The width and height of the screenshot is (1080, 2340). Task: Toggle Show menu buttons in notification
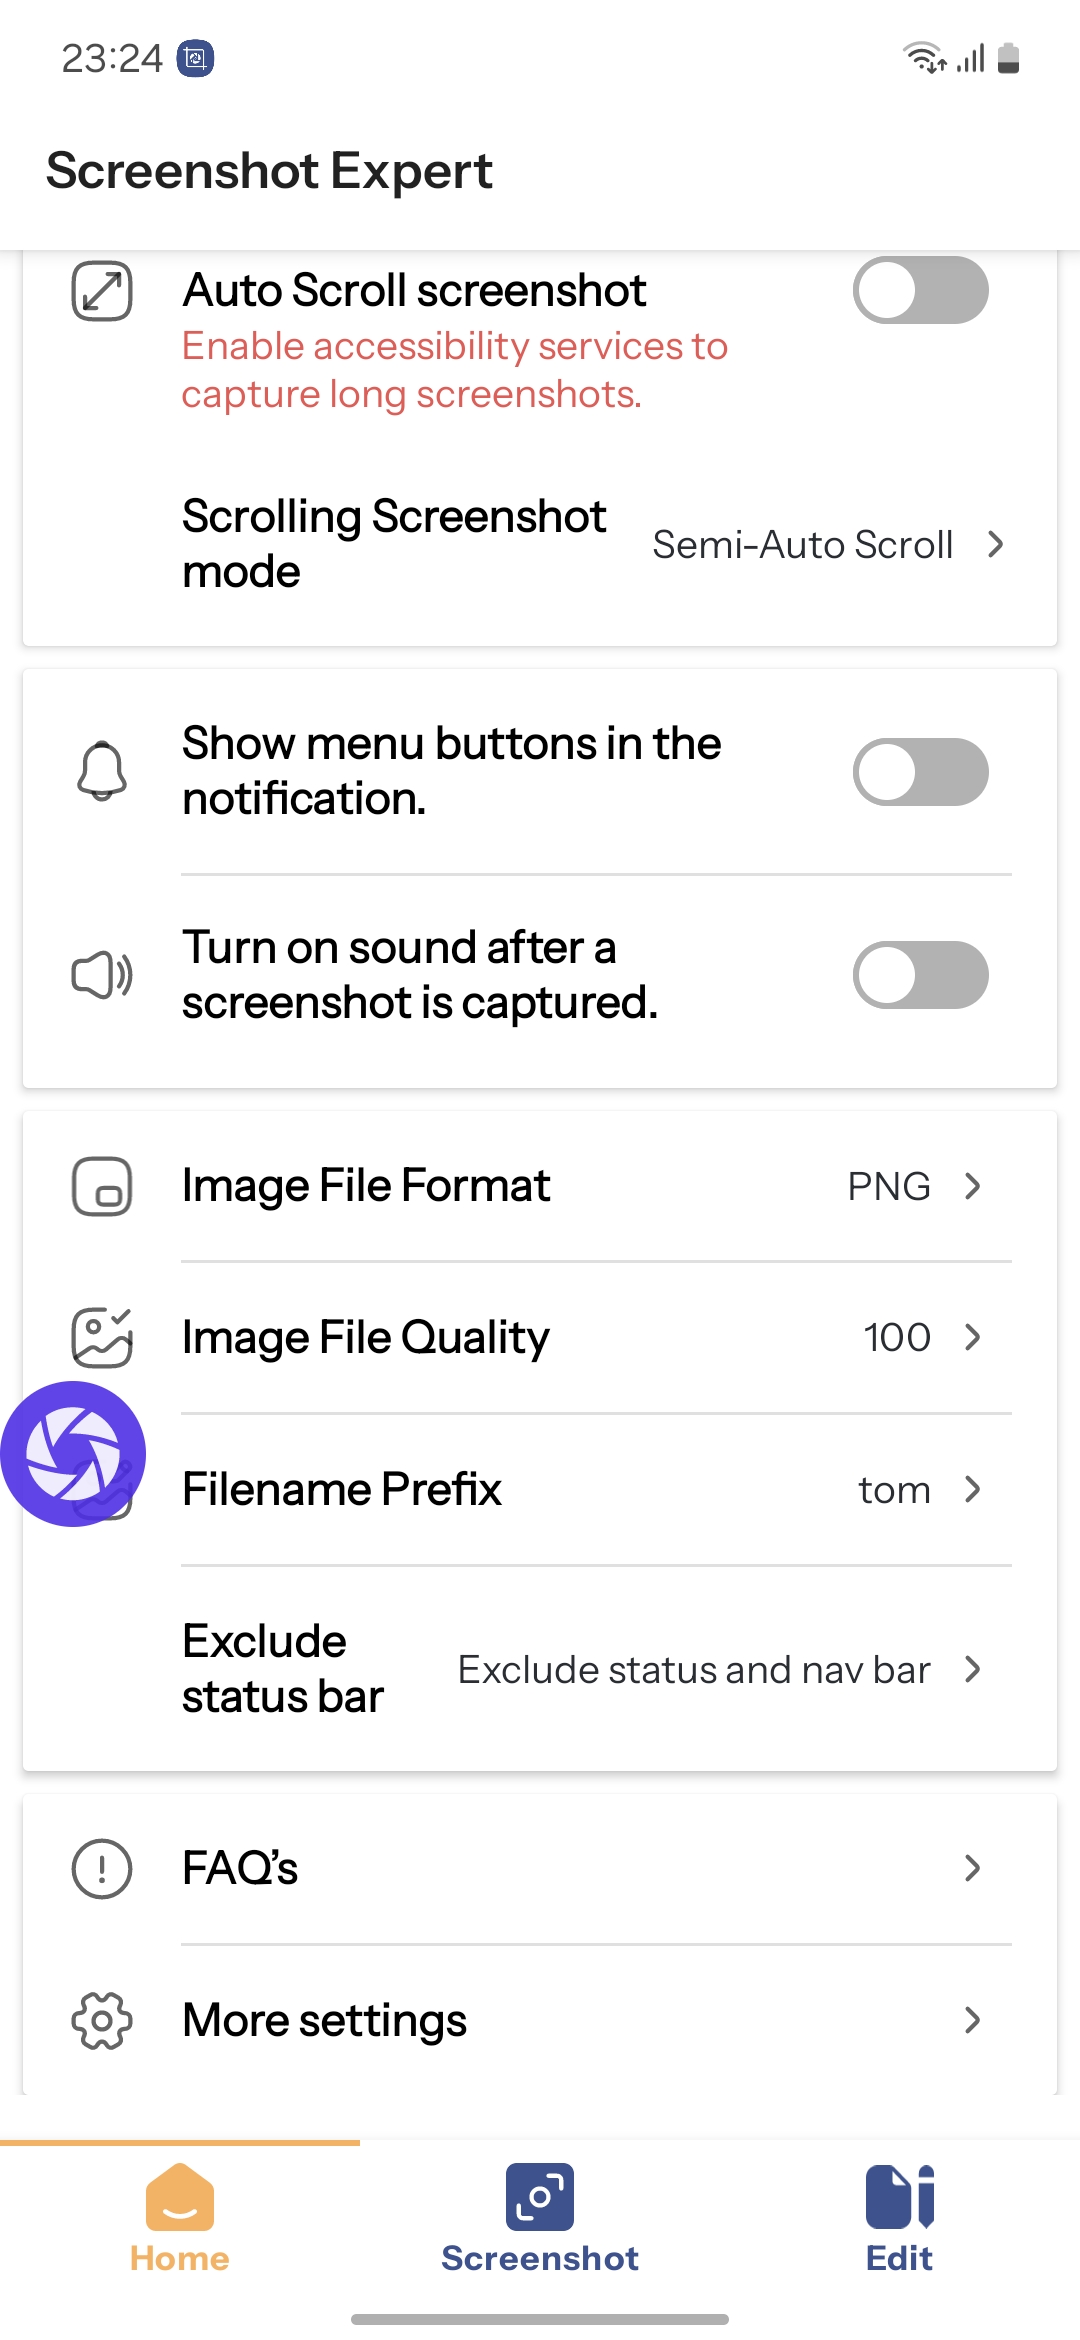920,772
